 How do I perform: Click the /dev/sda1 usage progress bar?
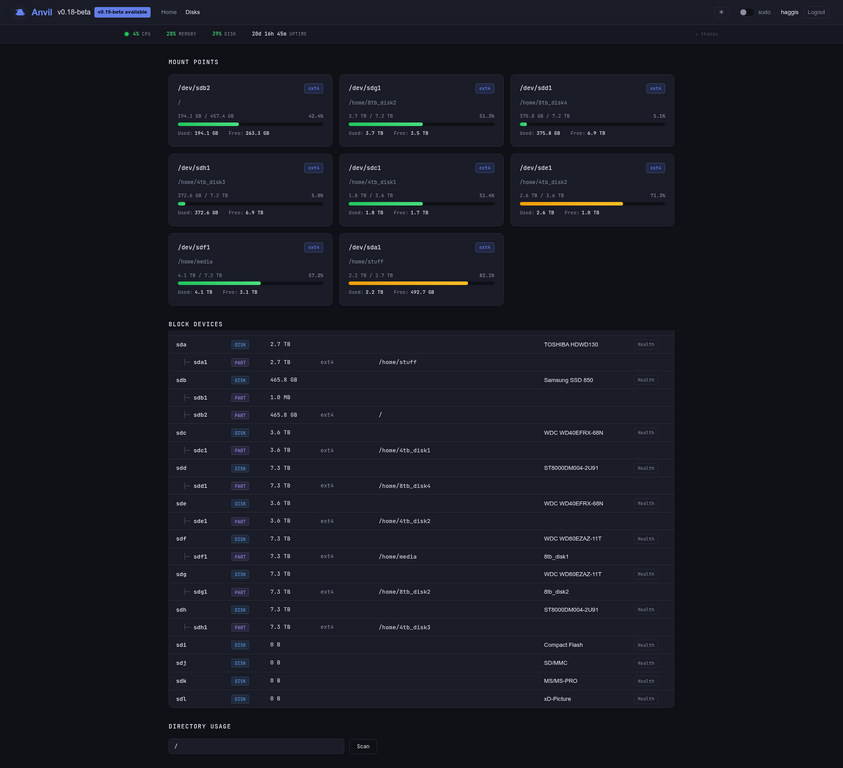(421, 283)
